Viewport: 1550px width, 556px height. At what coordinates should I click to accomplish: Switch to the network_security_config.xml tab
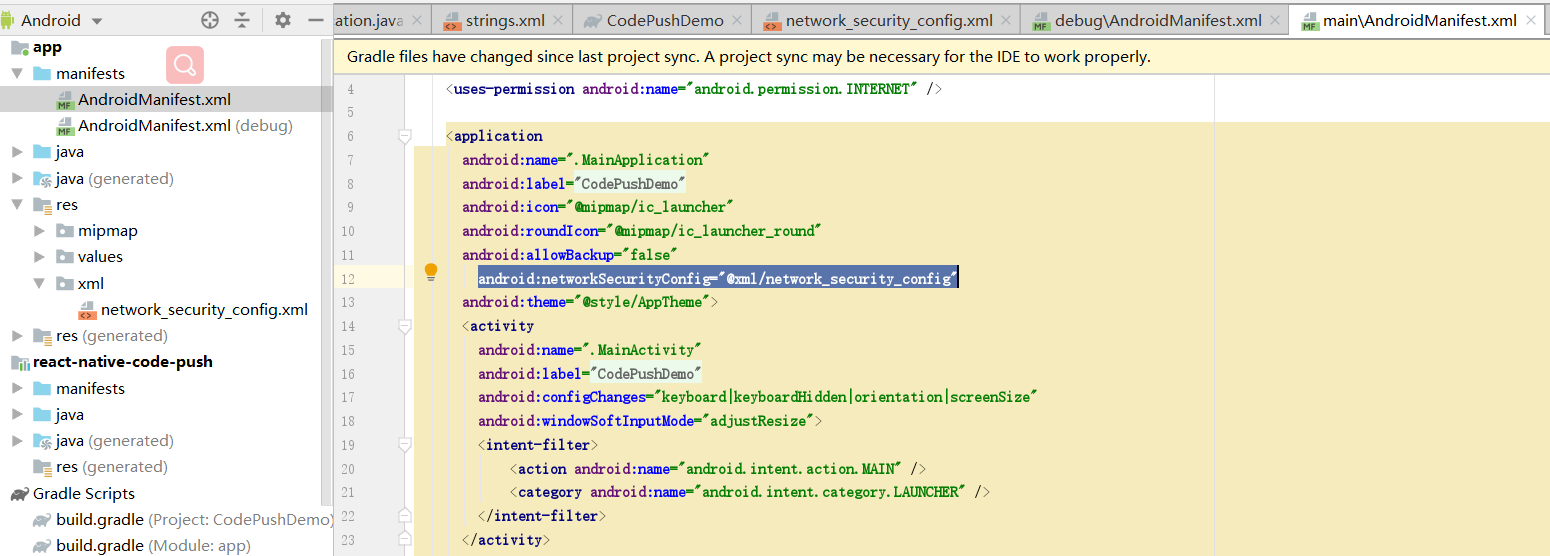pyautogui.click(x=888, y=20)
